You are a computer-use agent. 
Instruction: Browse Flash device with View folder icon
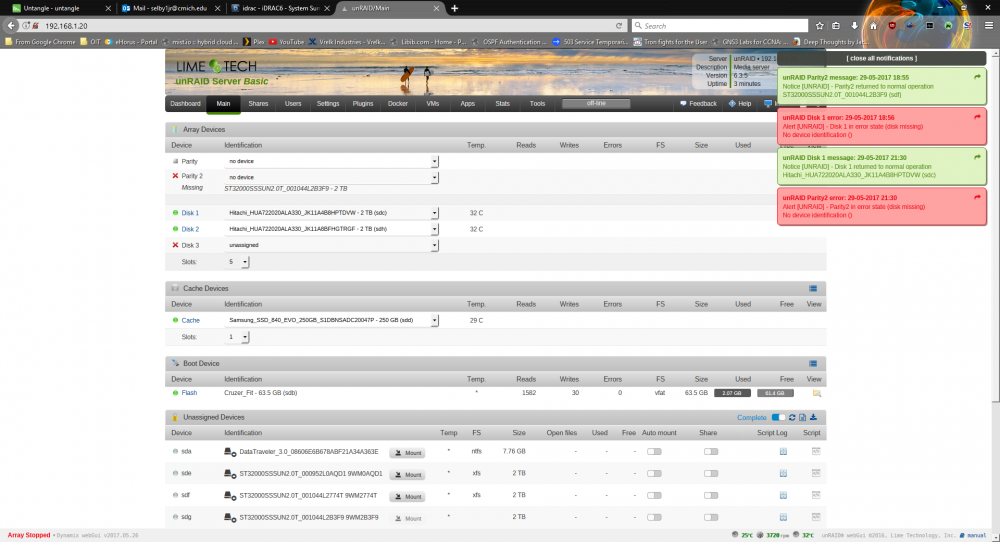point(816,393)
